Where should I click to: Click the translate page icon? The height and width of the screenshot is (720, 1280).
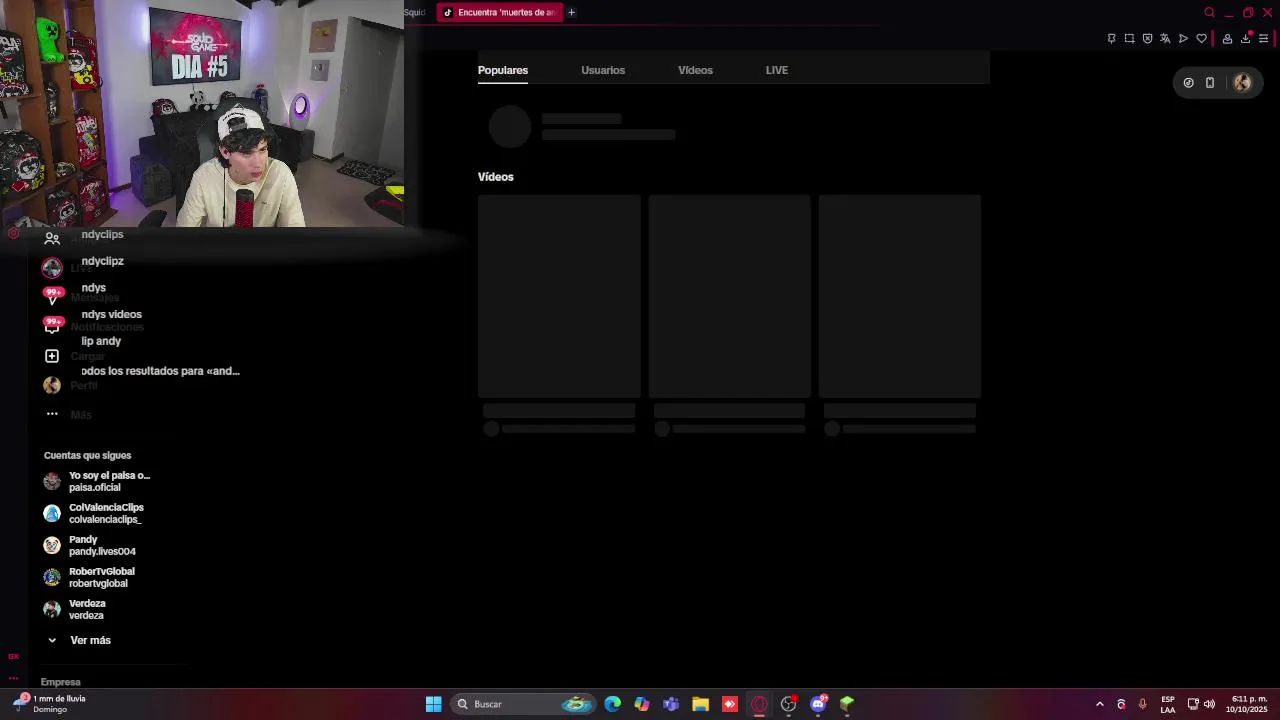(x=1165, y=38)
